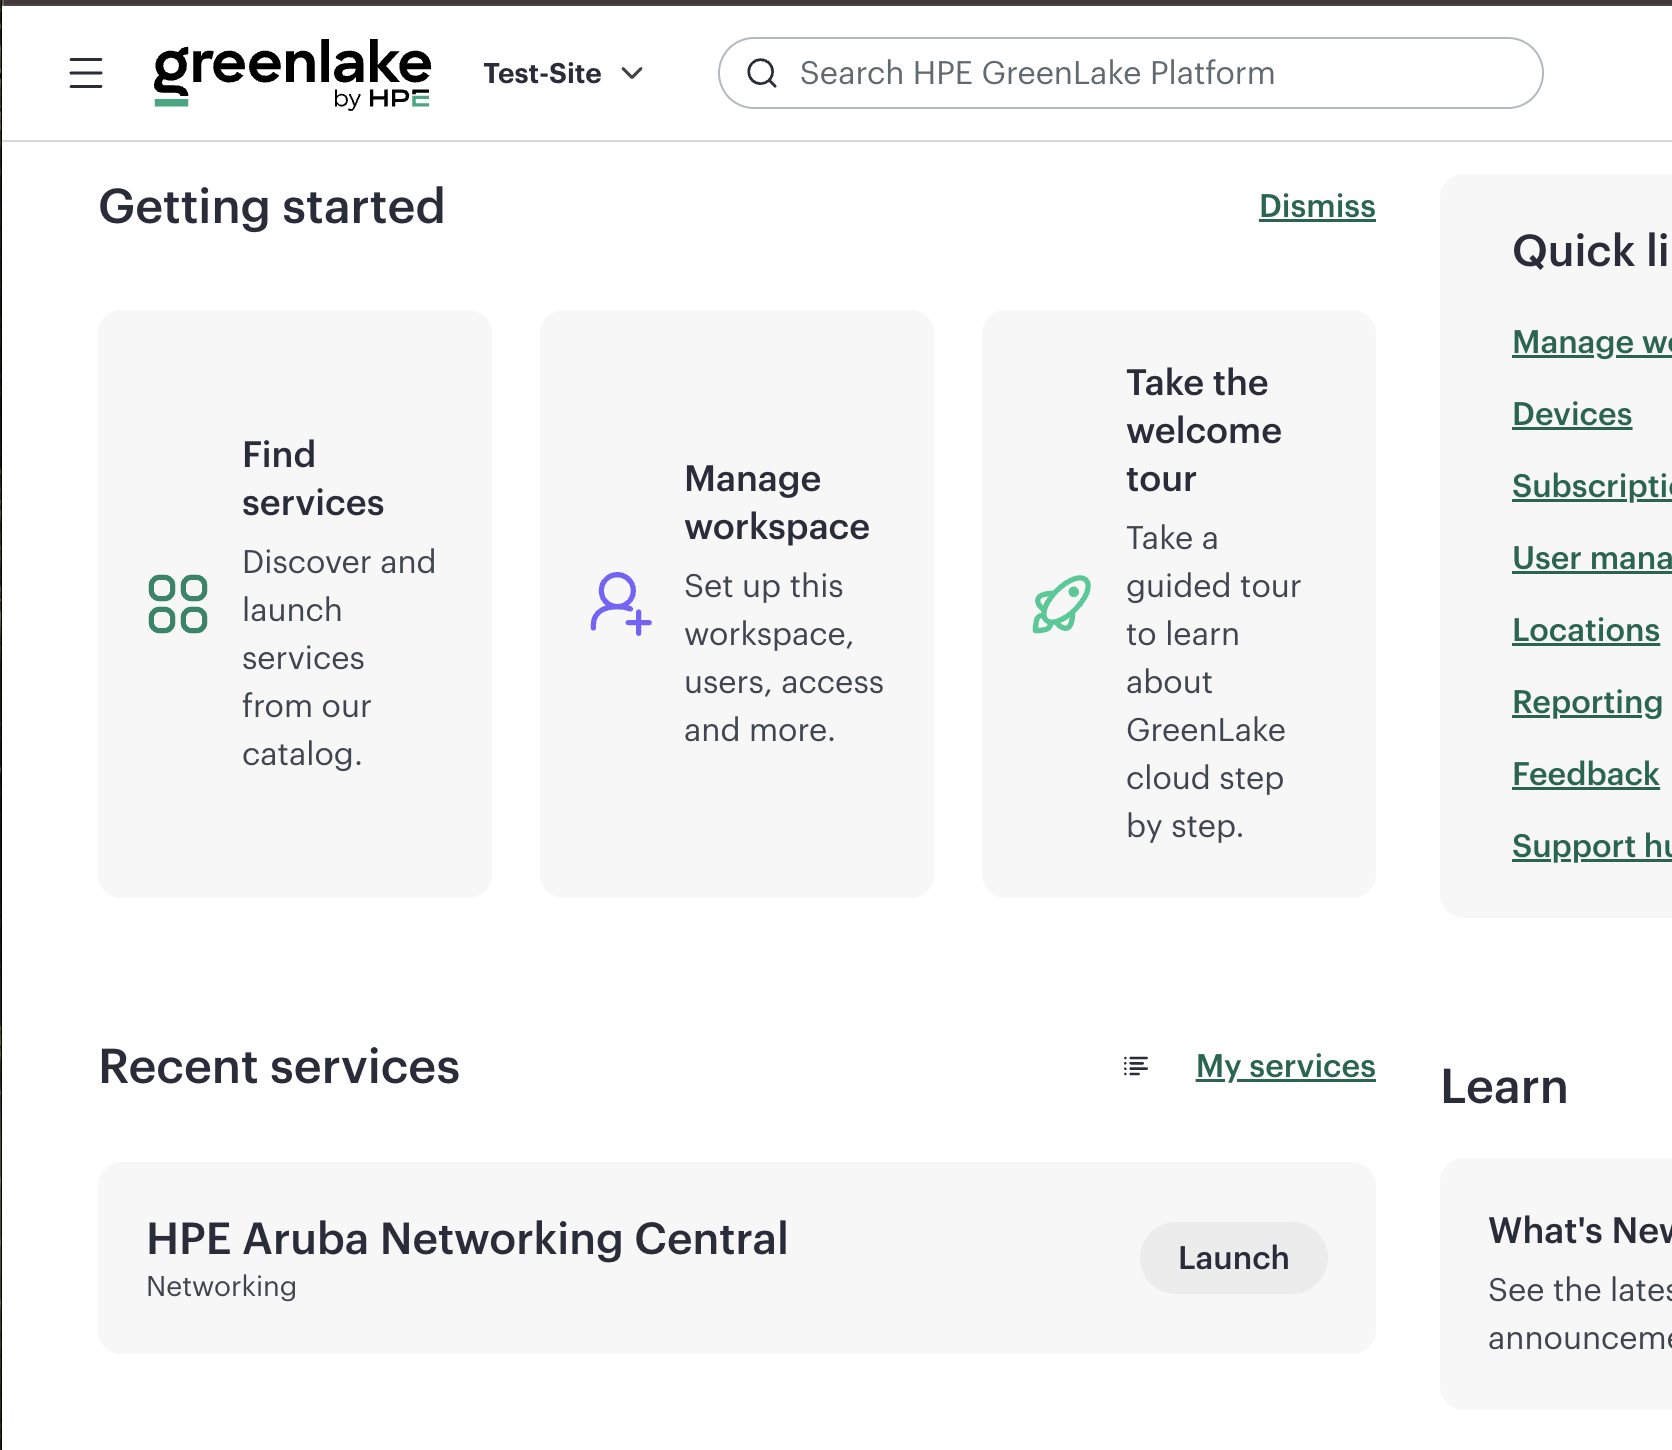Open the Subscriptions quick link
The image size is (1672, 1450).
click(1592, 486)
